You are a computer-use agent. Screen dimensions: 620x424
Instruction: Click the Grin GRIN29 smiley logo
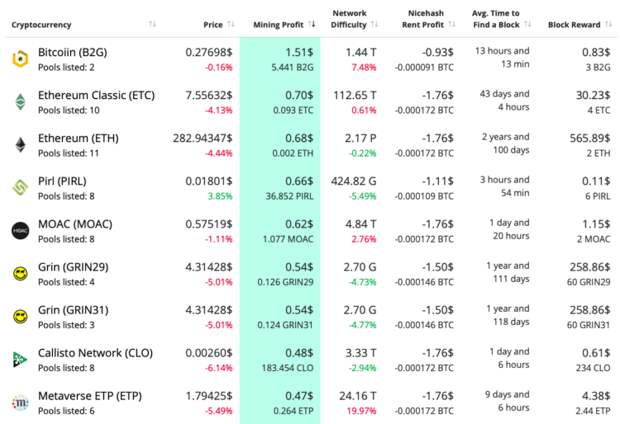[x=20, y=273]
